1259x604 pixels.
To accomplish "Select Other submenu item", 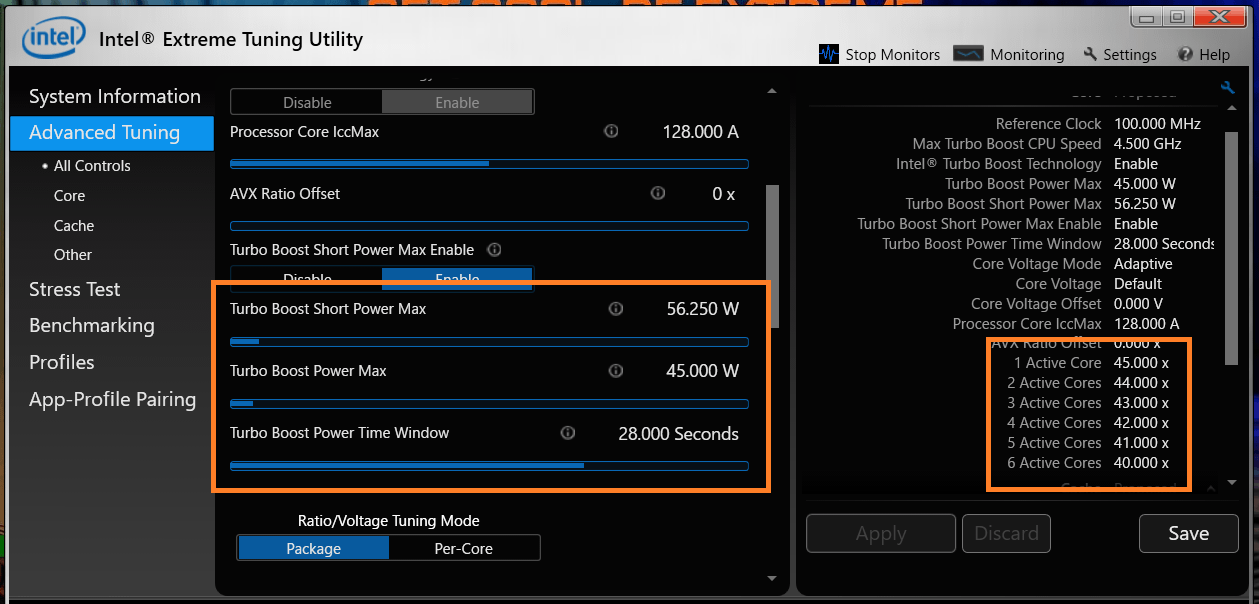I will pyautogui.click(x=73, y=255).
